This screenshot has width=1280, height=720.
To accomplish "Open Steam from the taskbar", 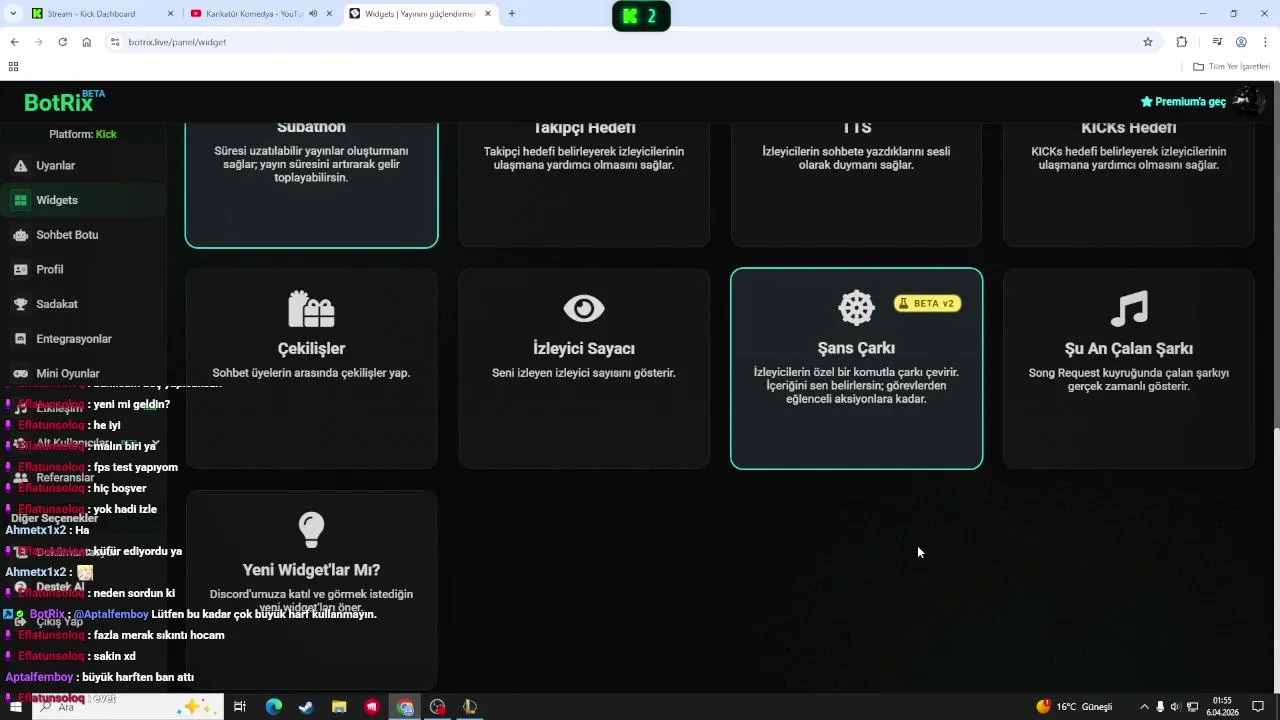I will point(306,707).
